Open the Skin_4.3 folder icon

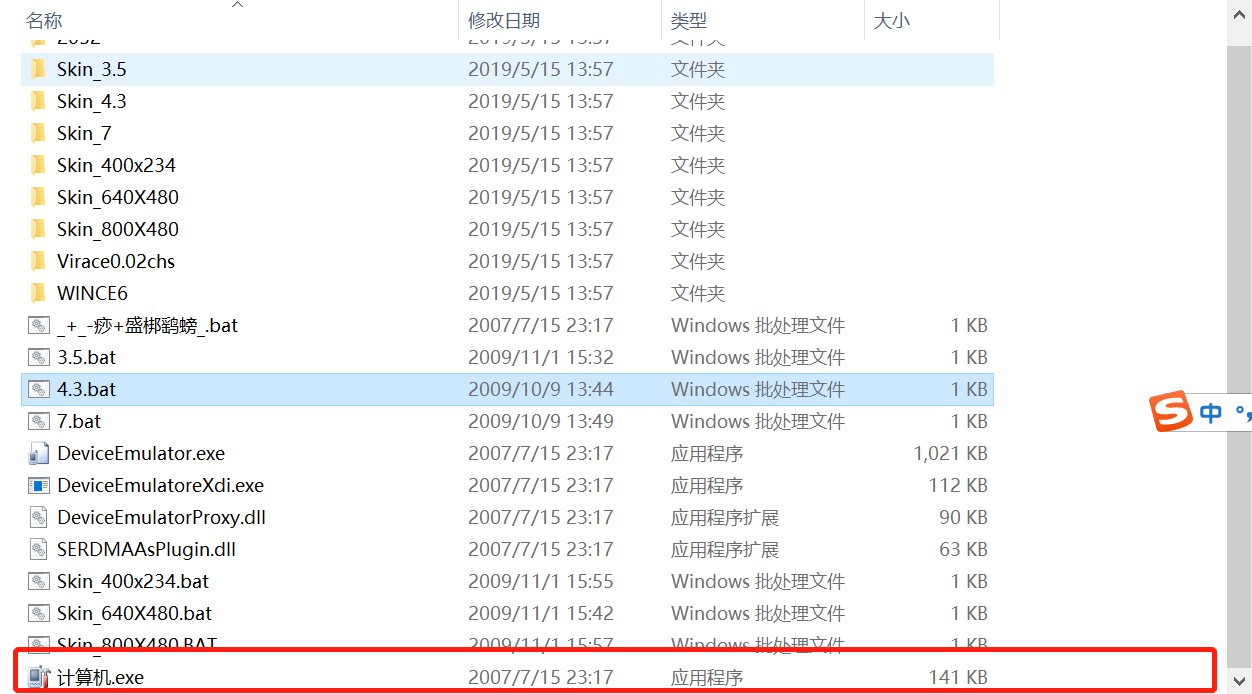pos(39,101)
